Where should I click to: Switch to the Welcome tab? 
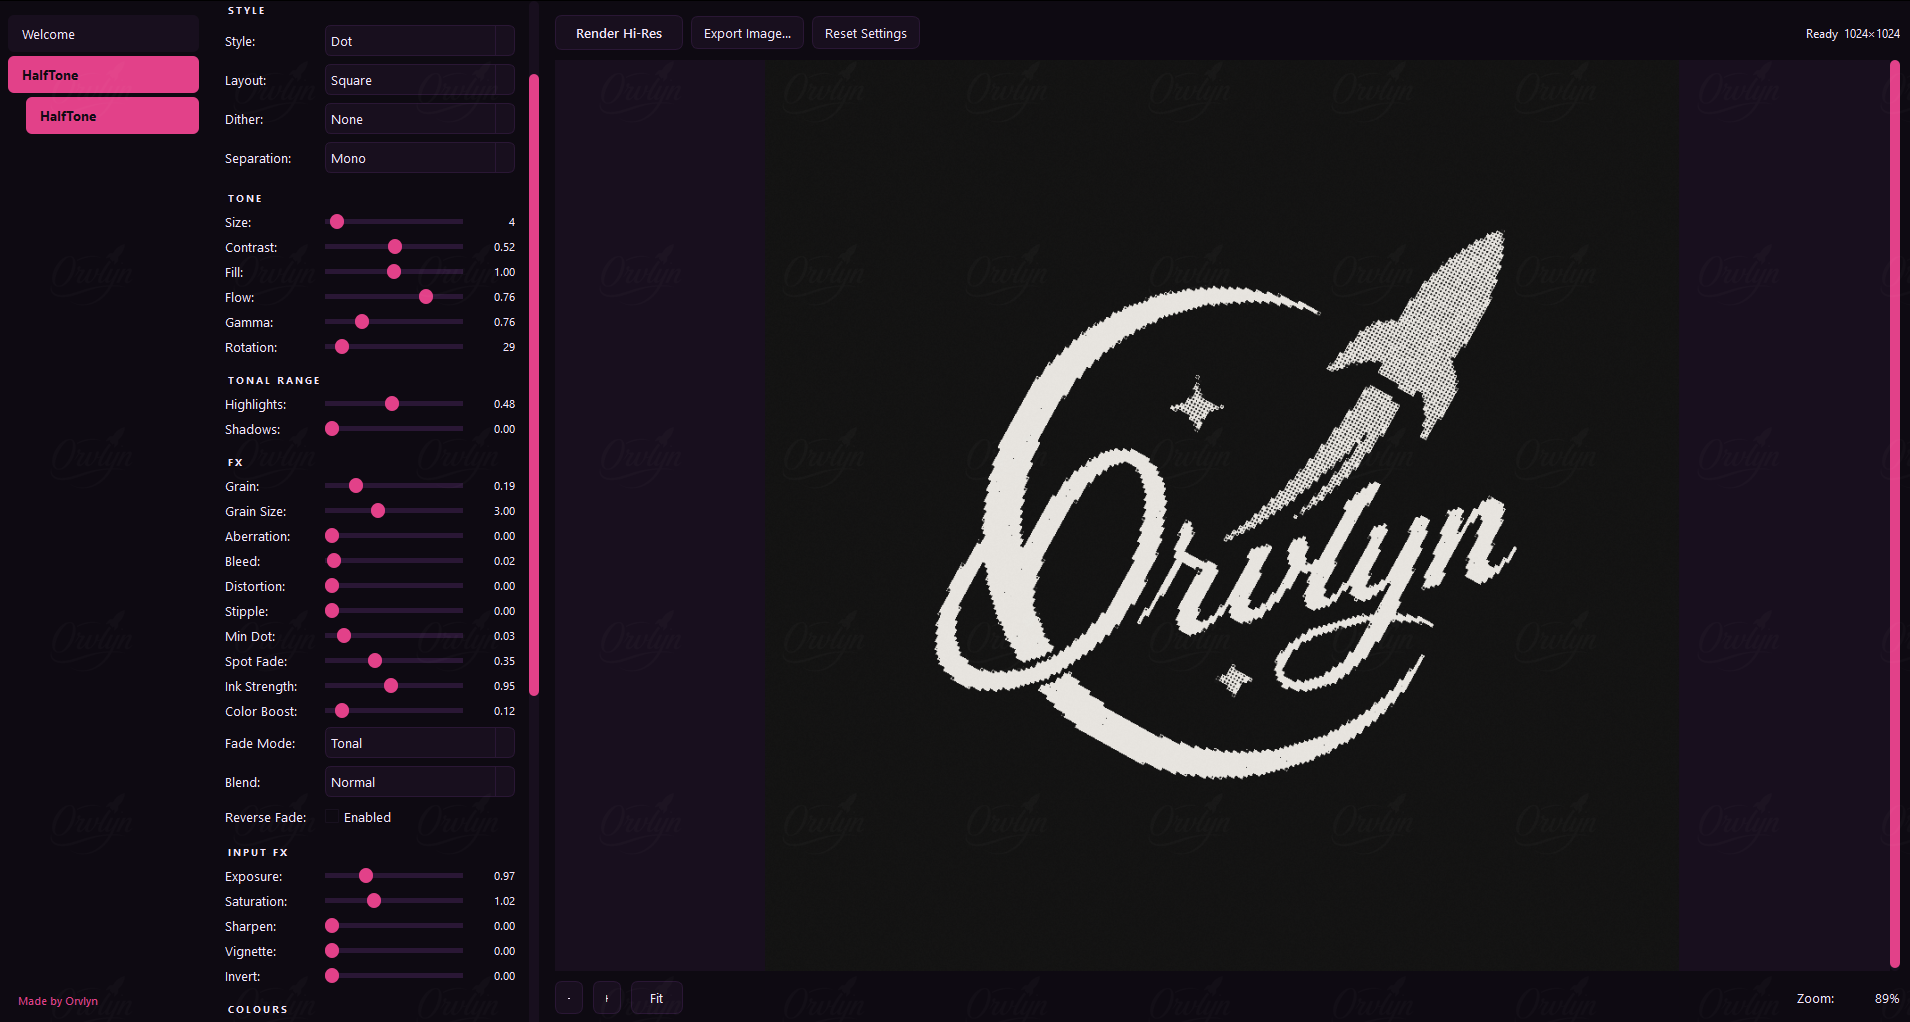(x=103, y=34)
